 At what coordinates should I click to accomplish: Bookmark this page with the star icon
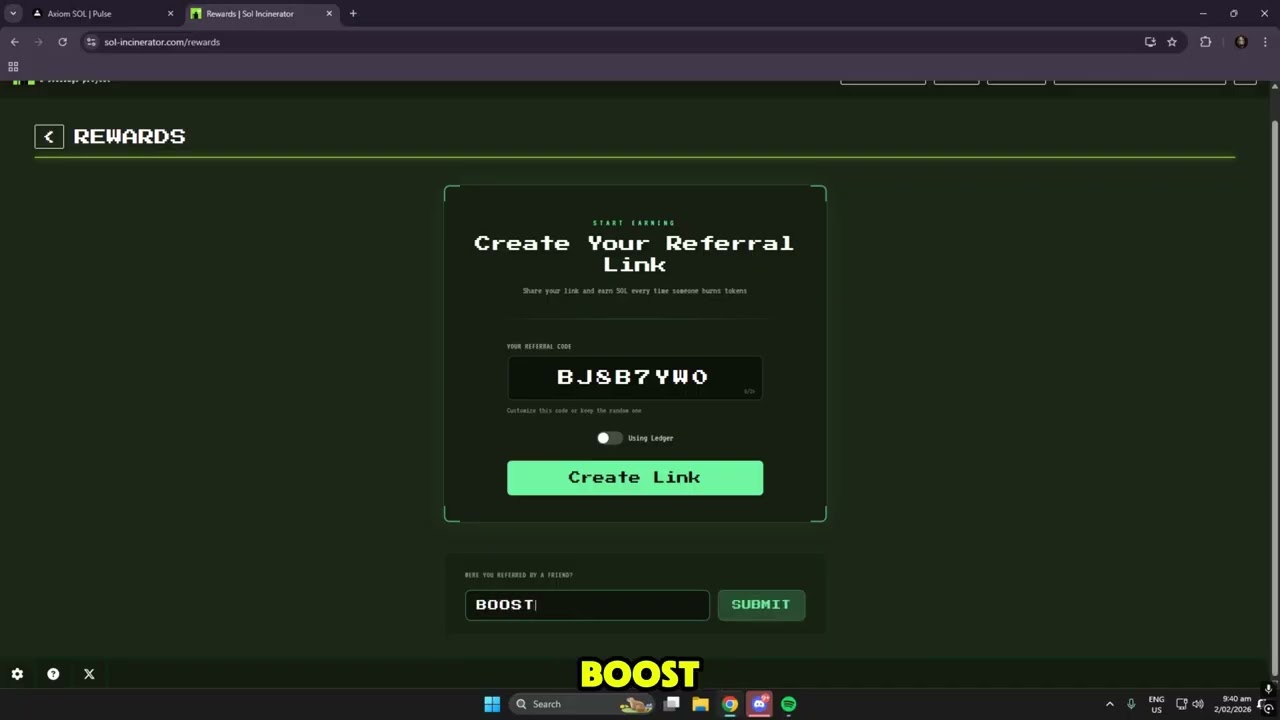[x=1172, y=42]
